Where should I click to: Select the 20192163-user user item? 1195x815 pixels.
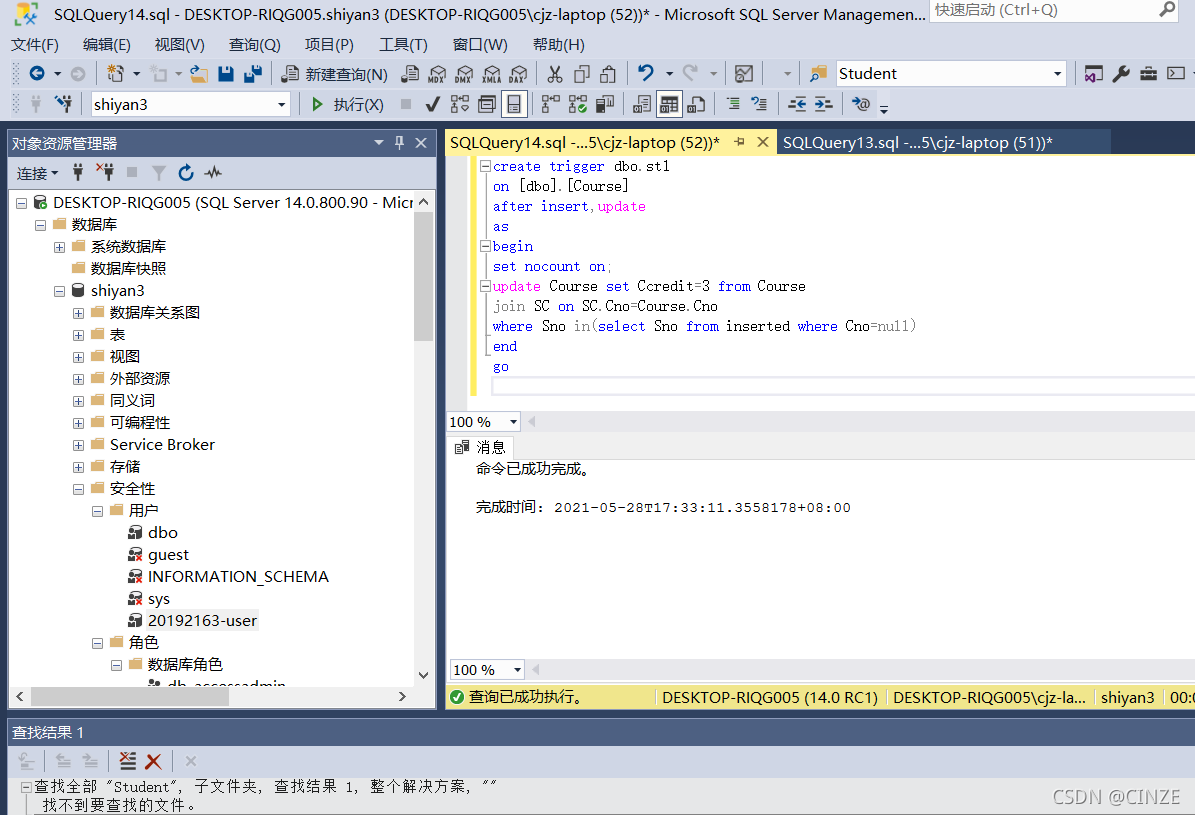tap(202, 621)
